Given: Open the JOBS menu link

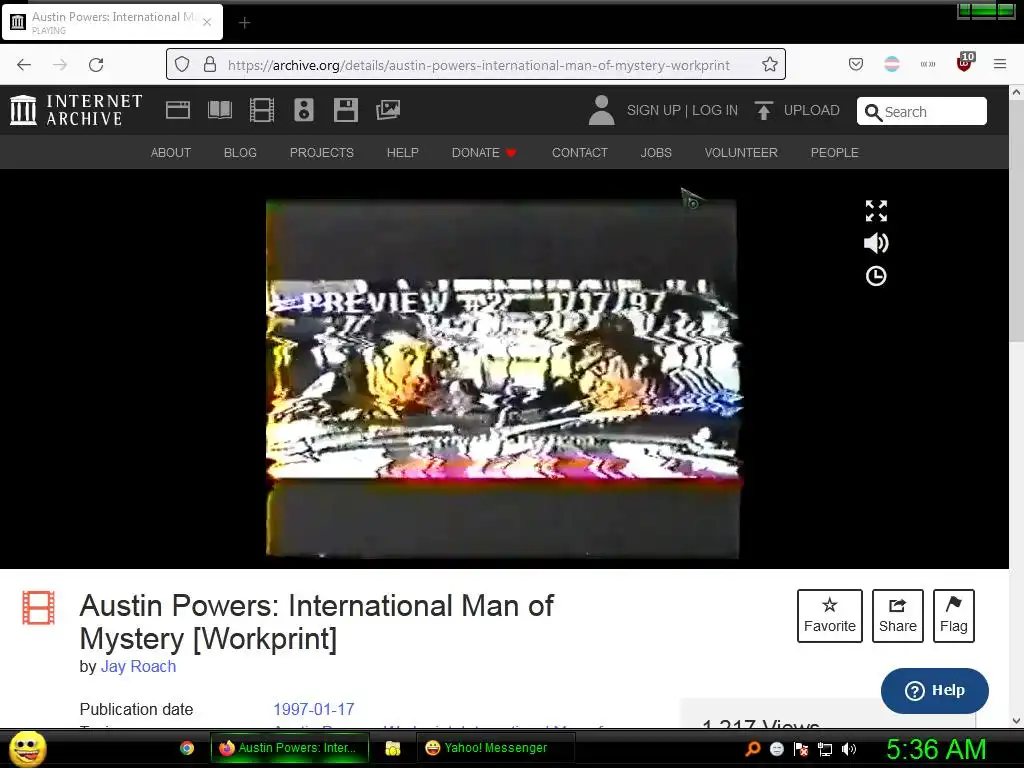Looking at the screenshot, I should [656, 152].
